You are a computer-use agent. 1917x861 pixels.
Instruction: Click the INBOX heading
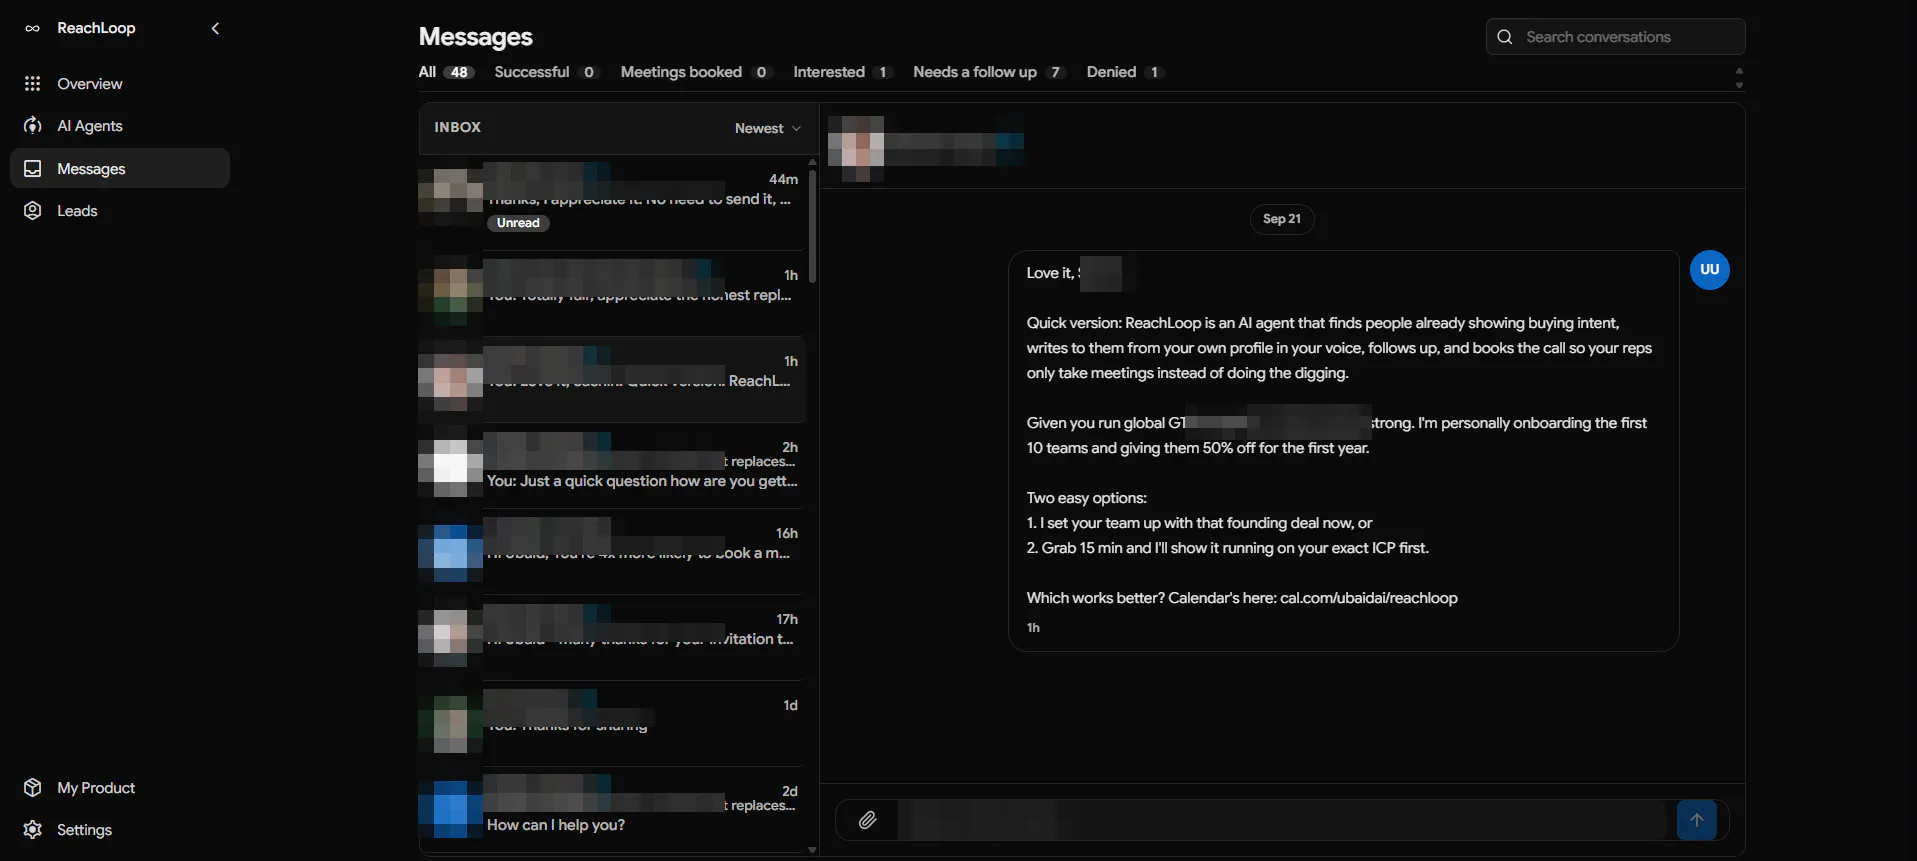[x=457, y=127]
